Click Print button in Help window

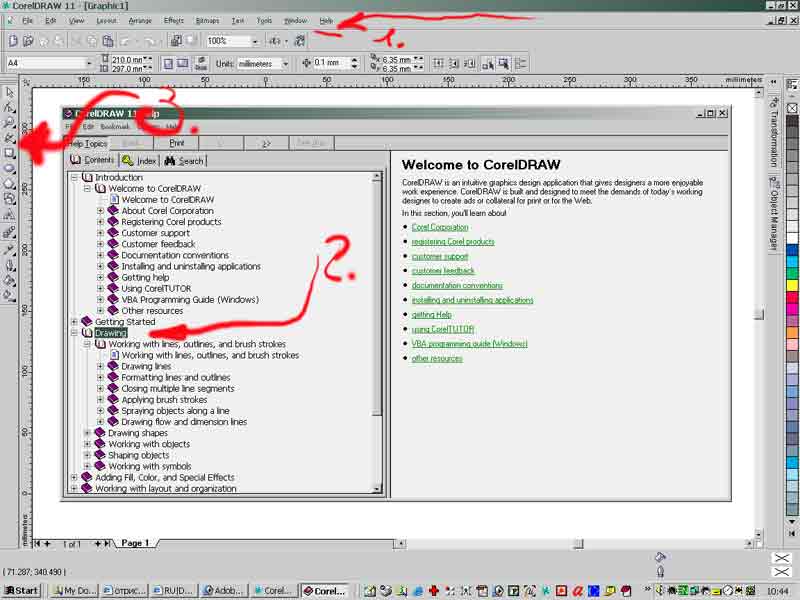pos(177,143)
